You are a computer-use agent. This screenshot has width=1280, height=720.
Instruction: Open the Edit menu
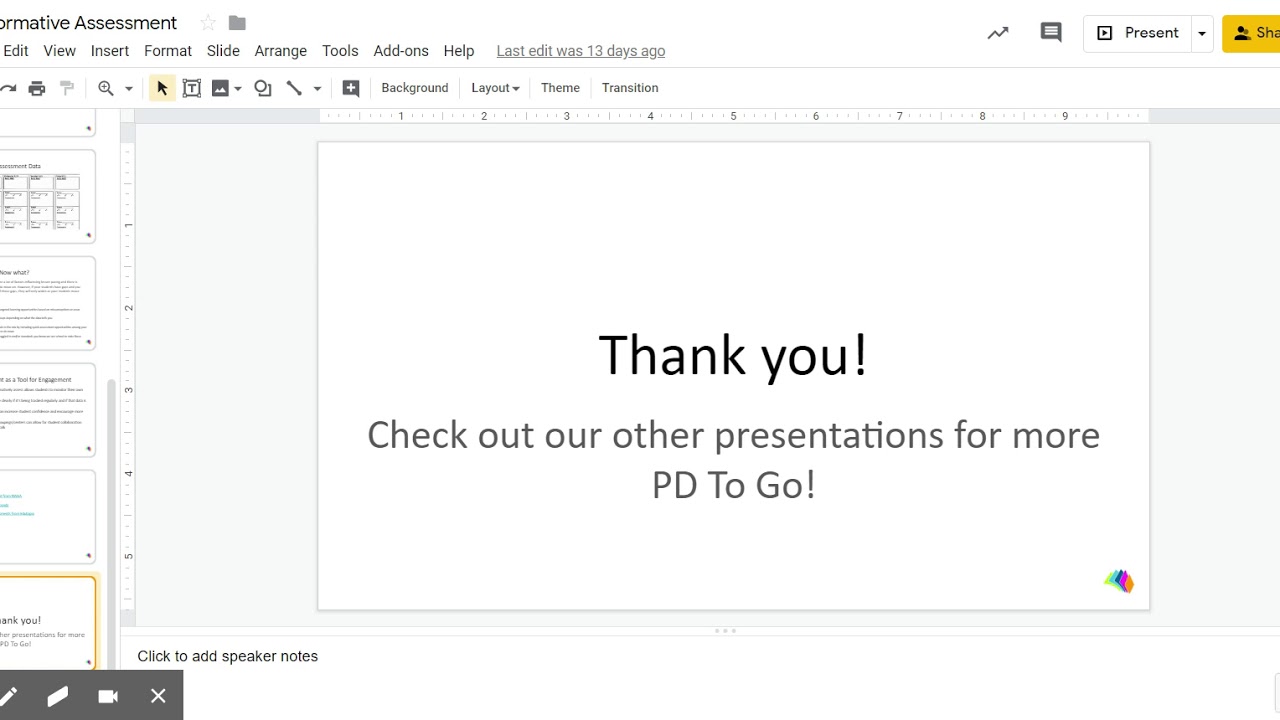point(15,51)
